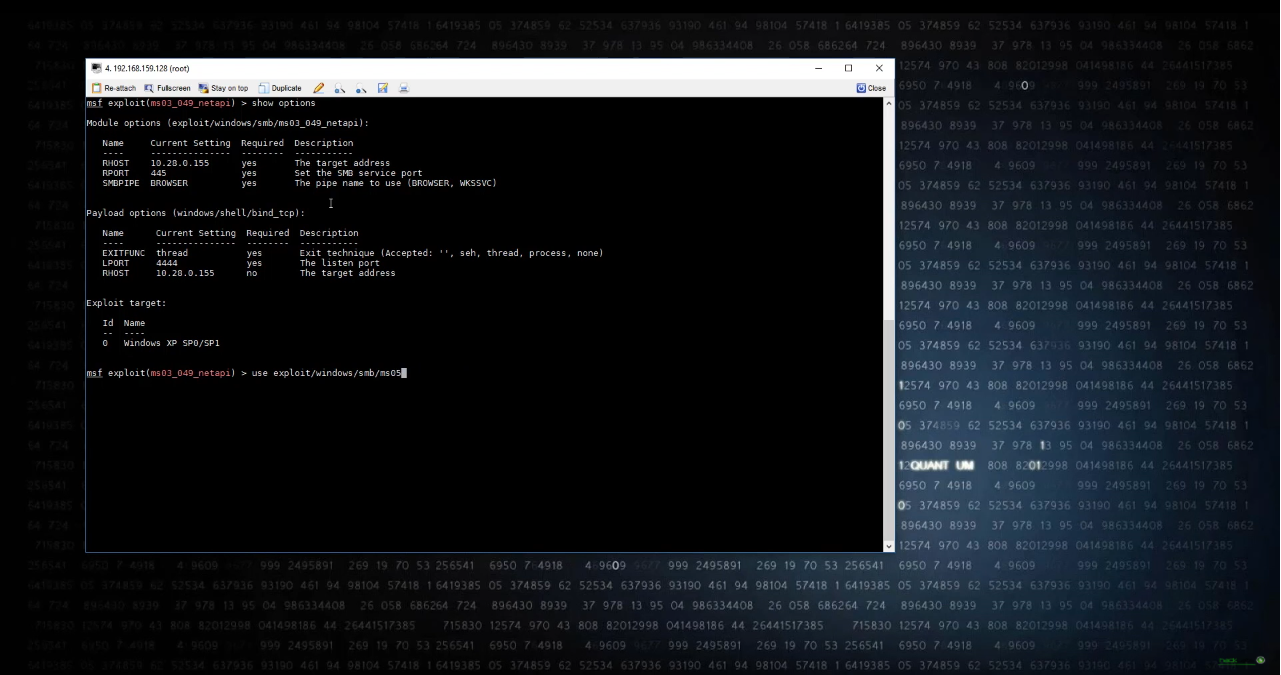Click 'The listen port' description

click(x=340, y=263)
